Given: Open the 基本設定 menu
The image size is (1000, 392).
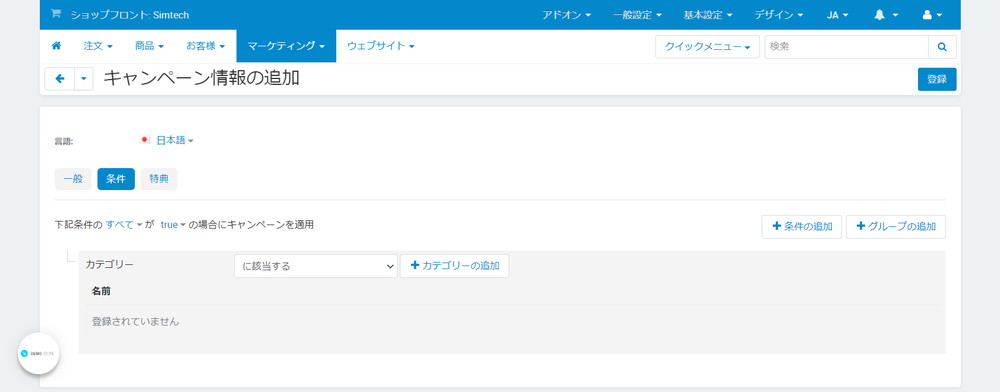Looking at the screenshot, I should coord(708,15).
